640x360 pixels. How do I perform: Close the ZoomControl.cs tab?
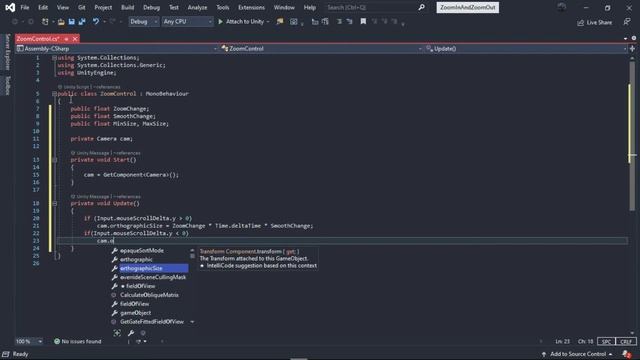click(x=75, y=39)
